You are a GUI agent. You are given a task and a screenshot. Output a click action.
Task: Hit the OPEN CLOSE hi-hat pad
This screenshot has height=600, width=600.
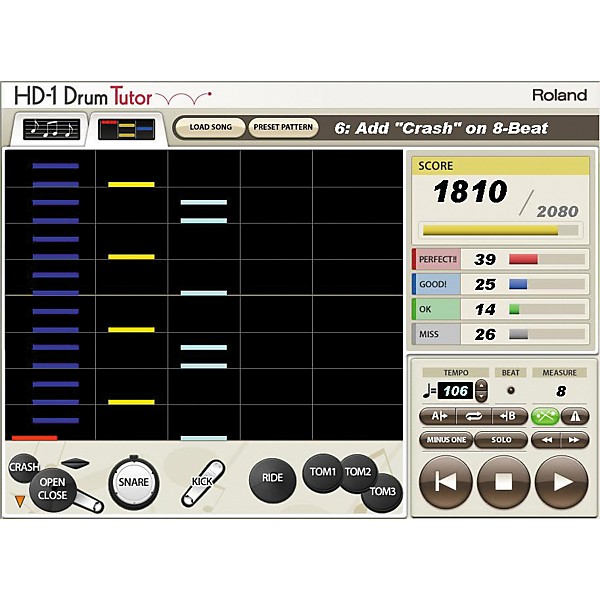click(53, 489)
